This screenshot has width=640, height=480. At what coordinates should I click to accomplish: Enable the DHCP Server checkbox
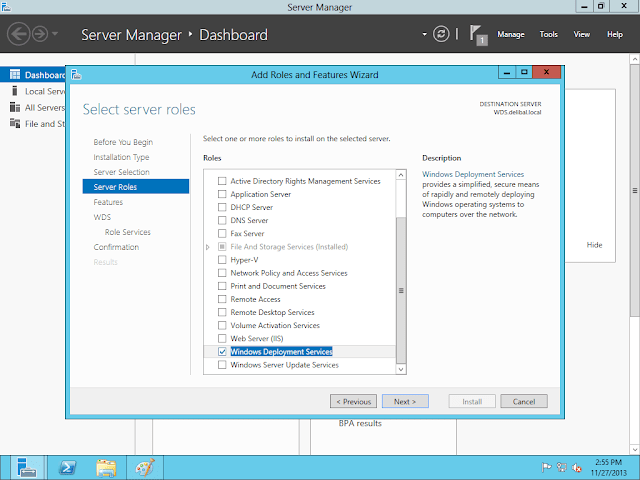[222, 207]
